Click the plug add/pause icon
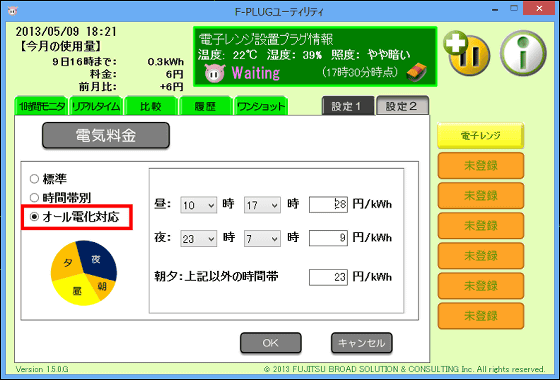 (x=466, y=53)
